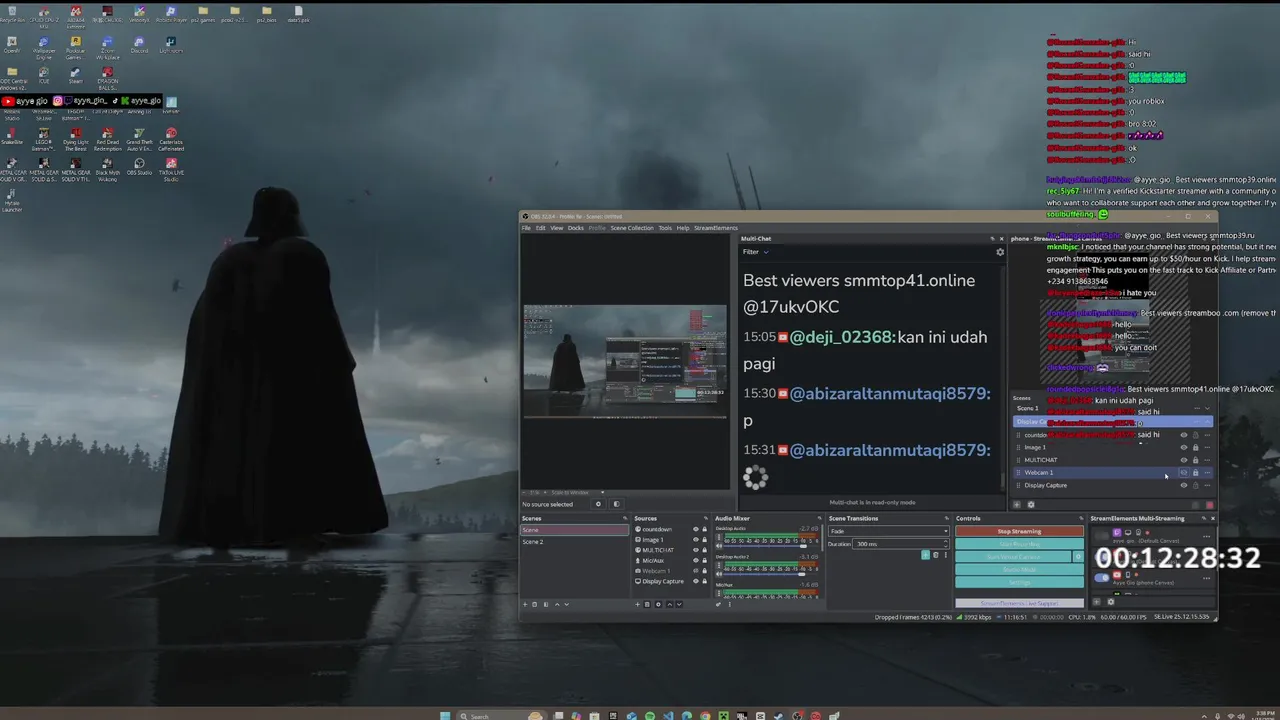Open Windows Start menu on taskbar
The width and height of the screenshot is (1280, 720).
pyautogui.click(x=446, y=715)
